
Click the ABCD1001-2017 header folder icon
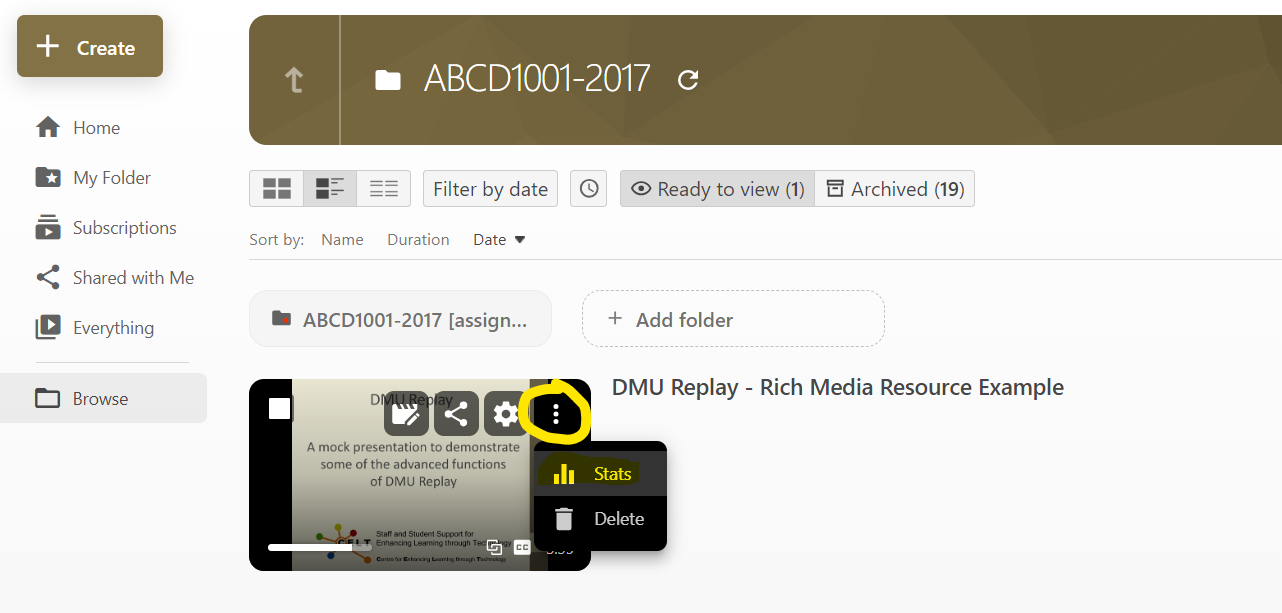pyautogui.click(x=388, y=79)
